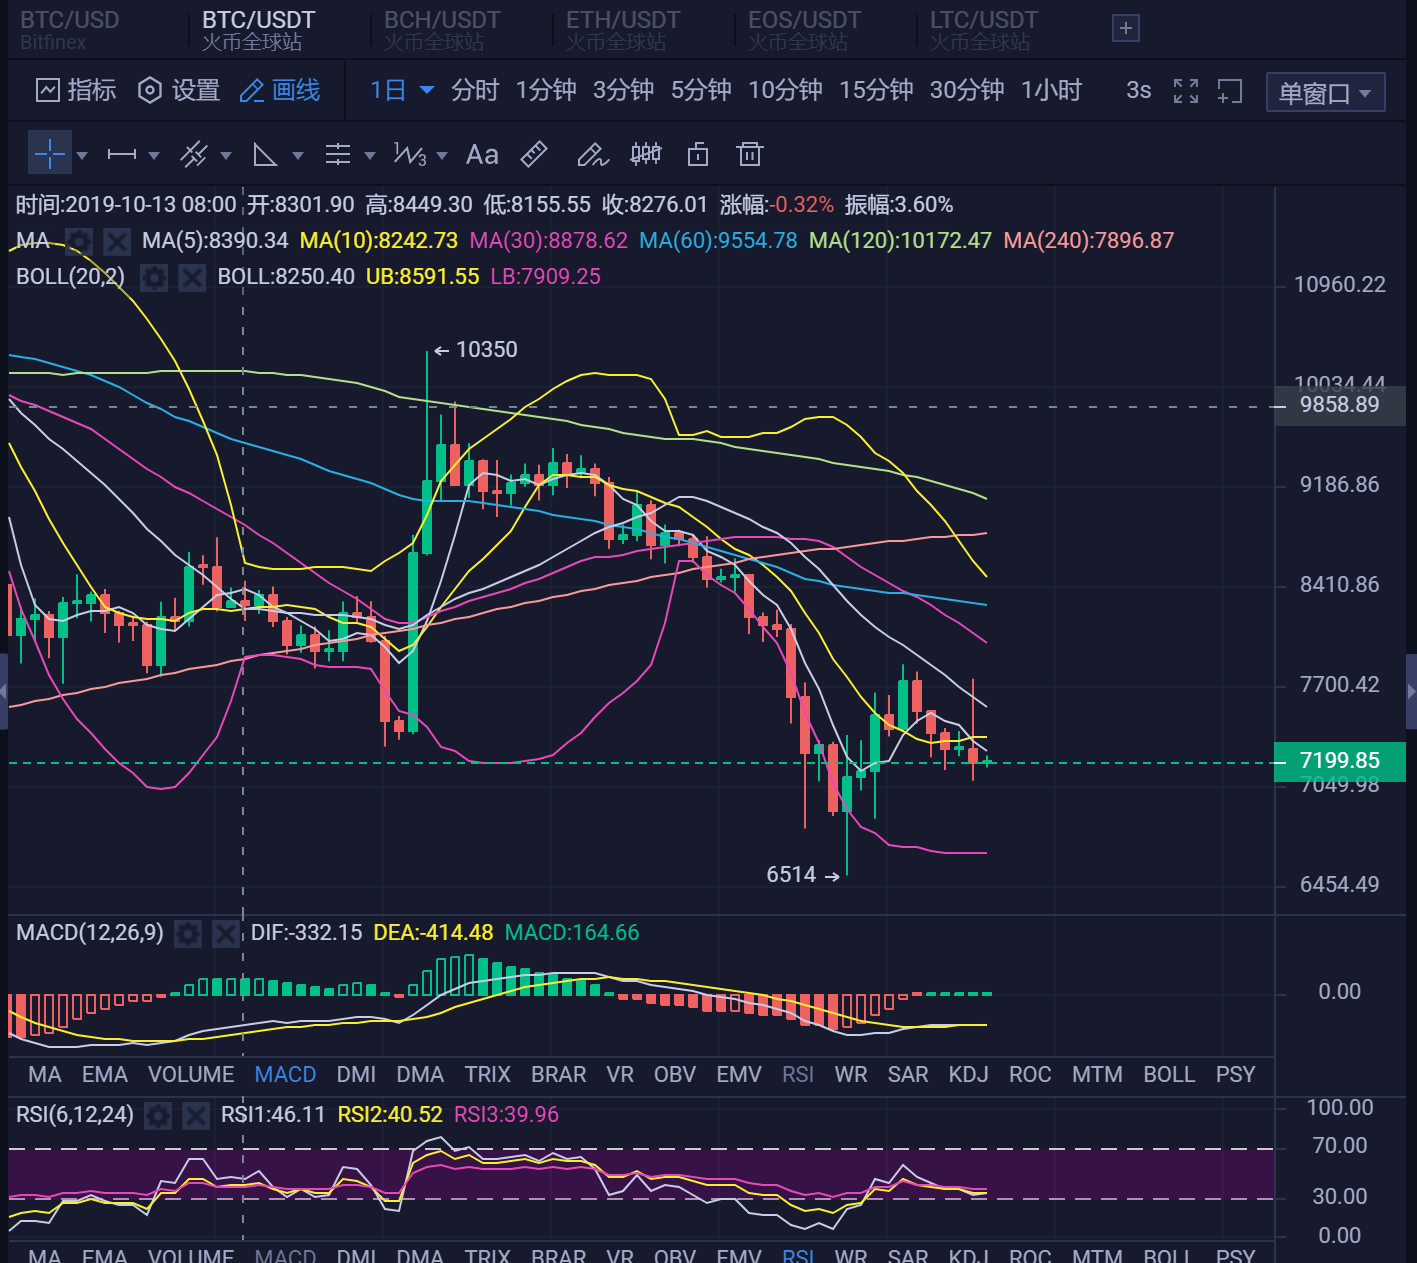
Task: Click the green 7199.85 current price label
Action: click(x=1340, y=762)
